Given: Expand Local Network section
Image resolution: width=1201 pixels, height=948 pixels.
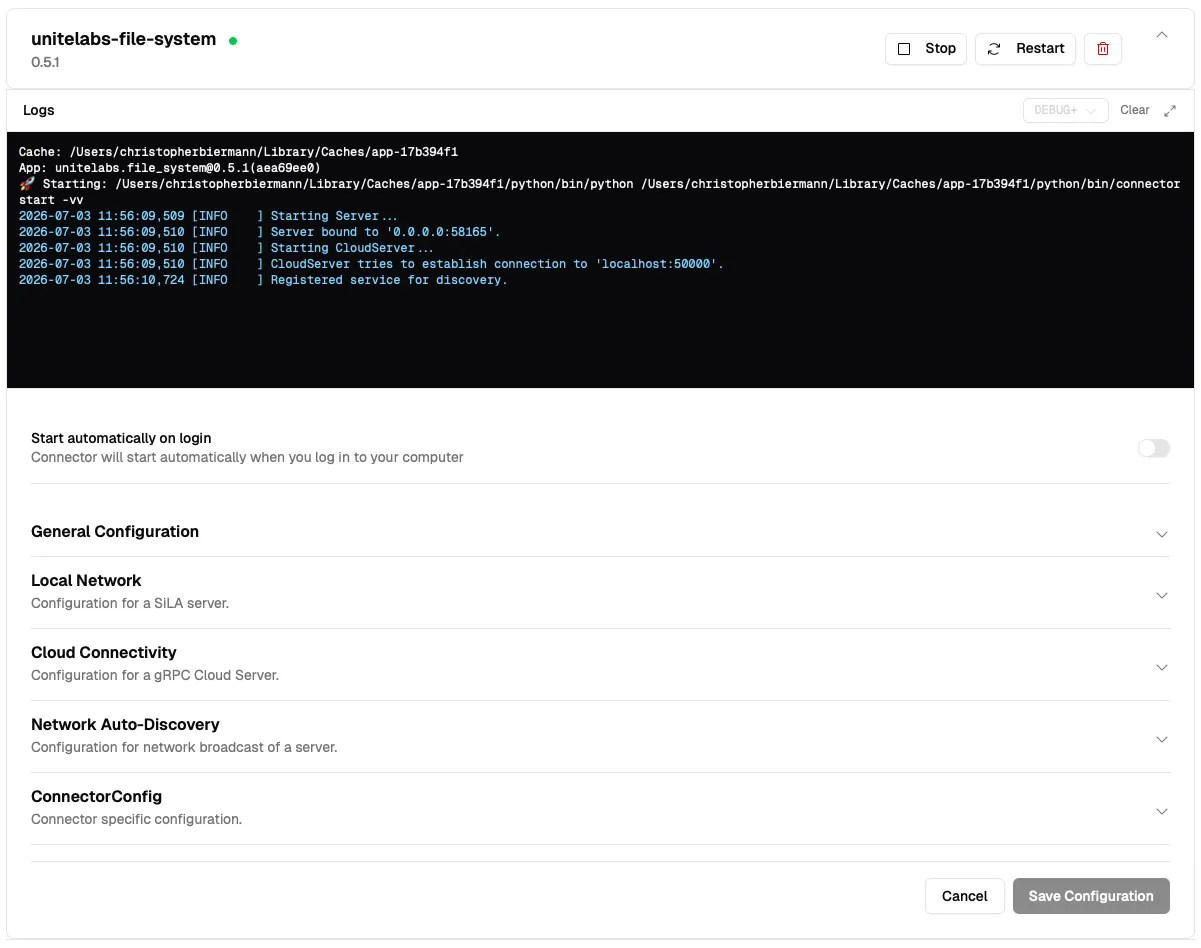Looking at the screenshot, I should coord(600,592).
